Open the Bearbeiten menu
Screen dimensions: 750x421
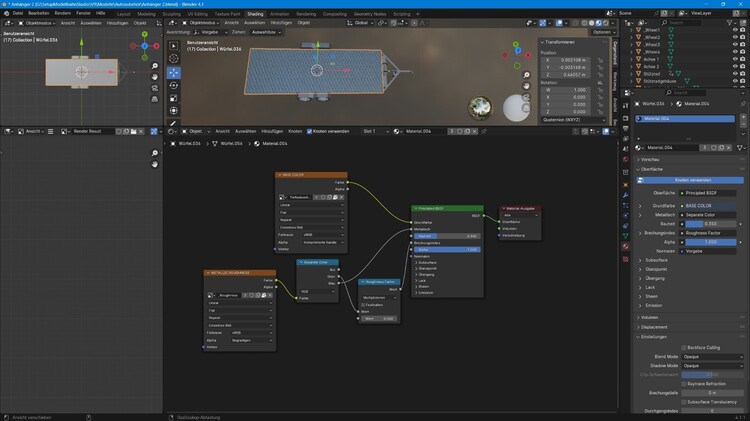[39, 13]
